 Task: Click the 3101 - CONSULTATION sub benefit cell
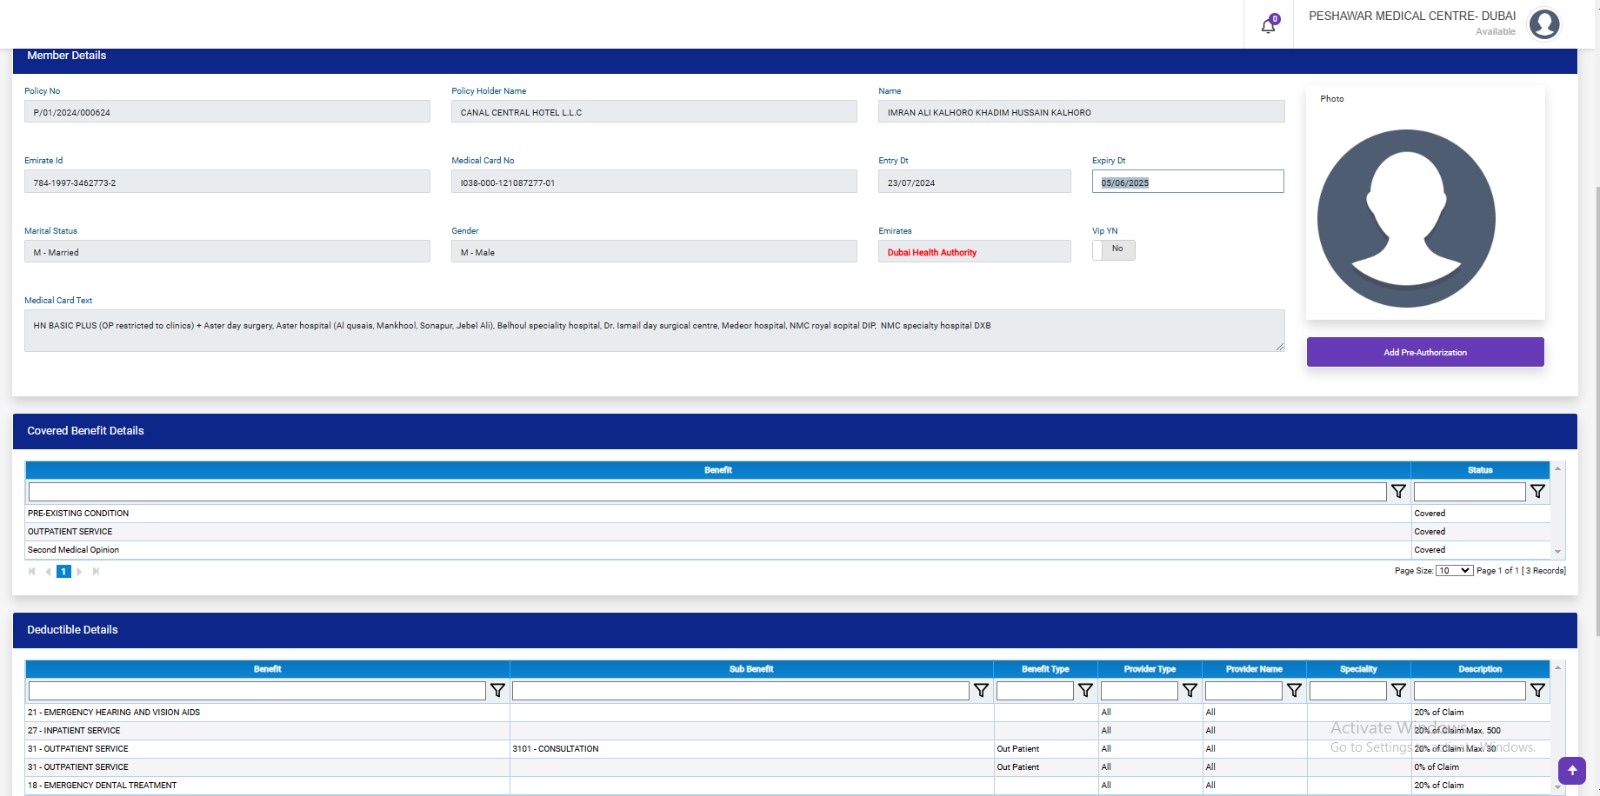click(751, 749)
